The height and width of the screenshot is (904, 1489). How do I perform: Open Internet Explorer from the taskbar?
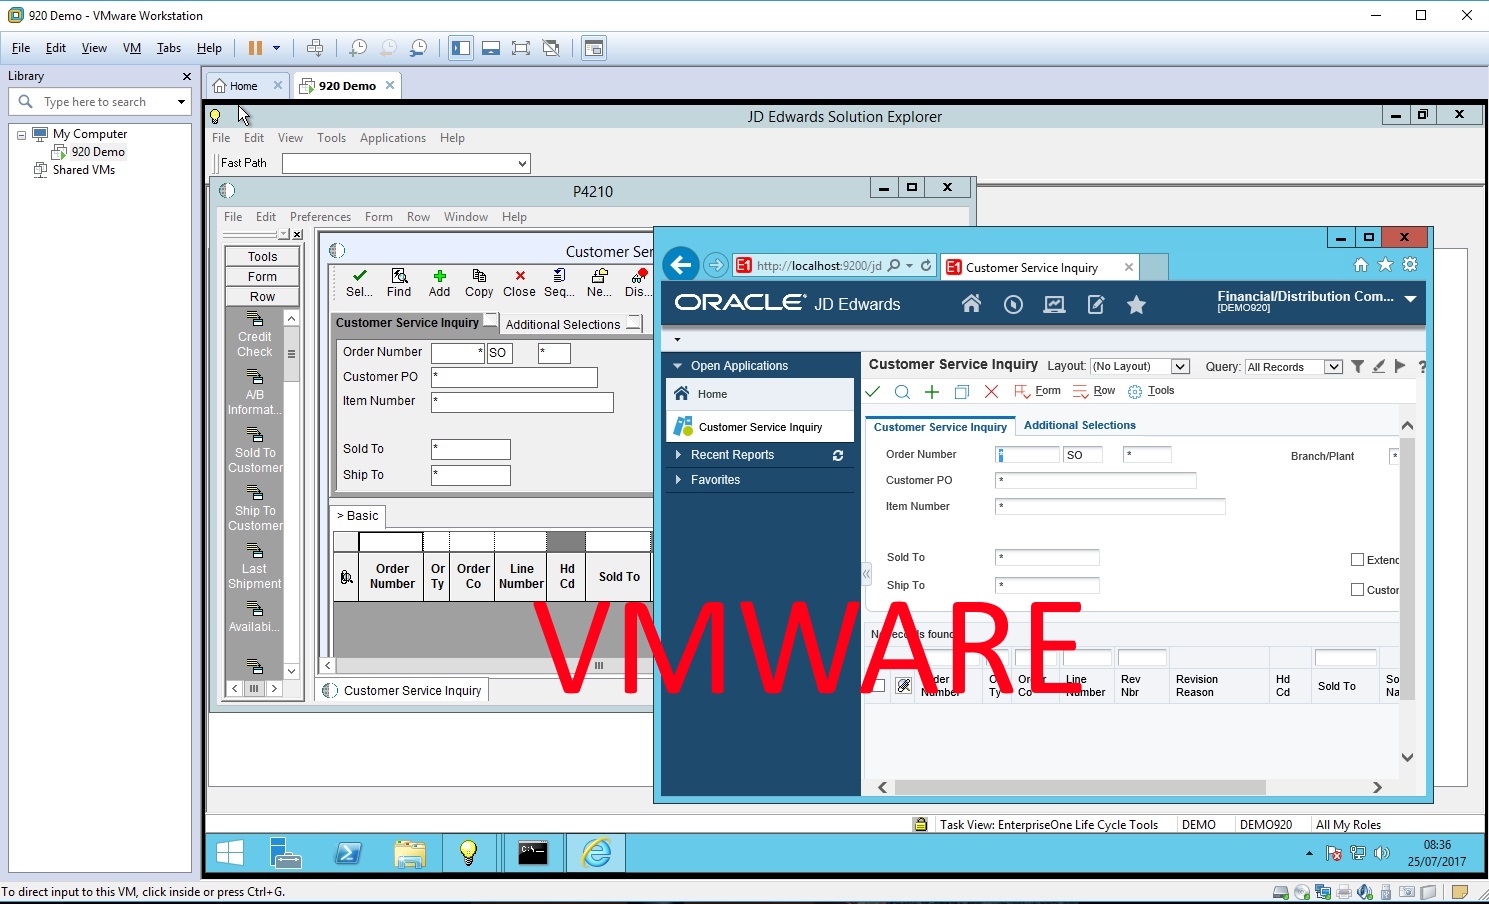[596, 853]
